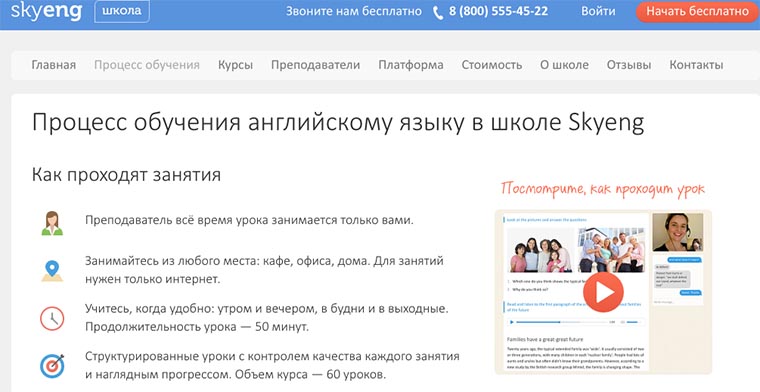Image resolution: width=760 pixels, height=392 pixels.
Task: Click left family photo in lesson preview
Action: coord(541,250)
